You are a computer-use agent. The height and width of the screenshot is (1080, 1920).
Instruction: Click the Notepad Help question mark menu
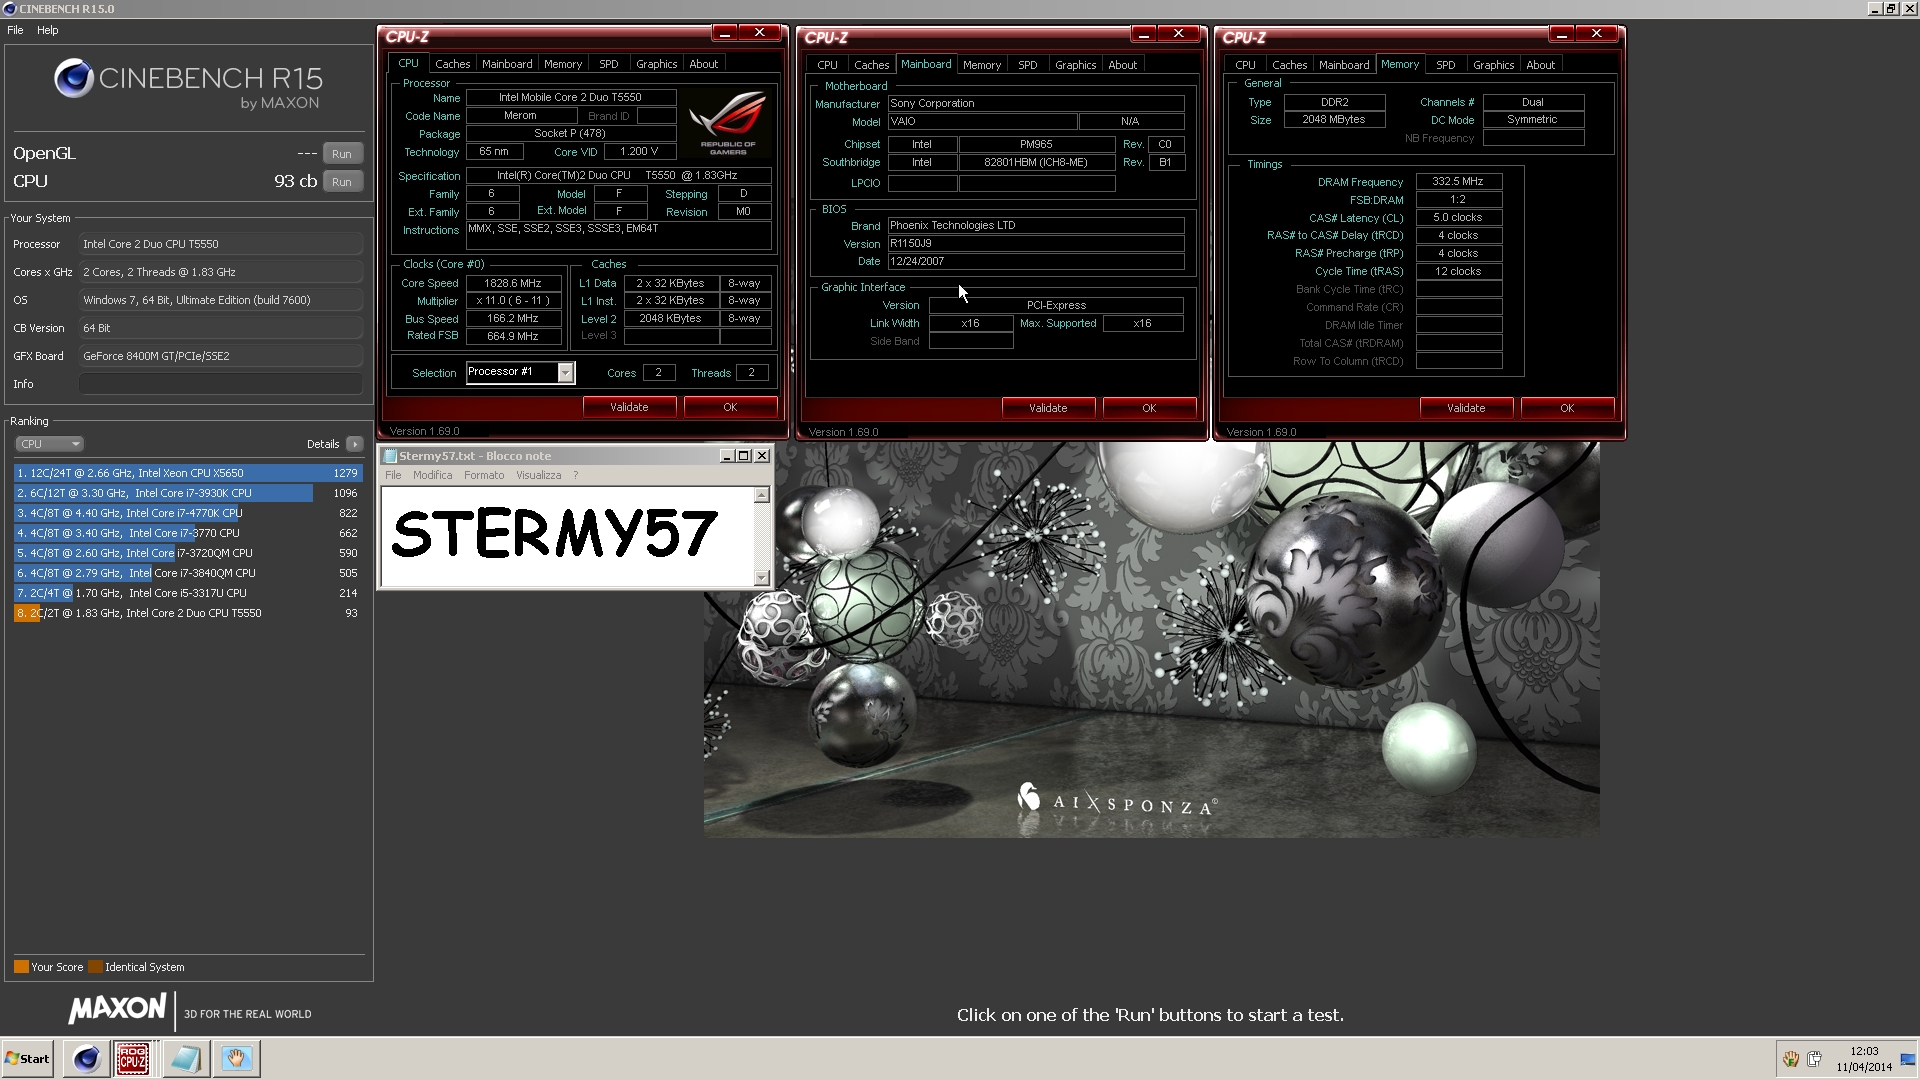(575, 475)
